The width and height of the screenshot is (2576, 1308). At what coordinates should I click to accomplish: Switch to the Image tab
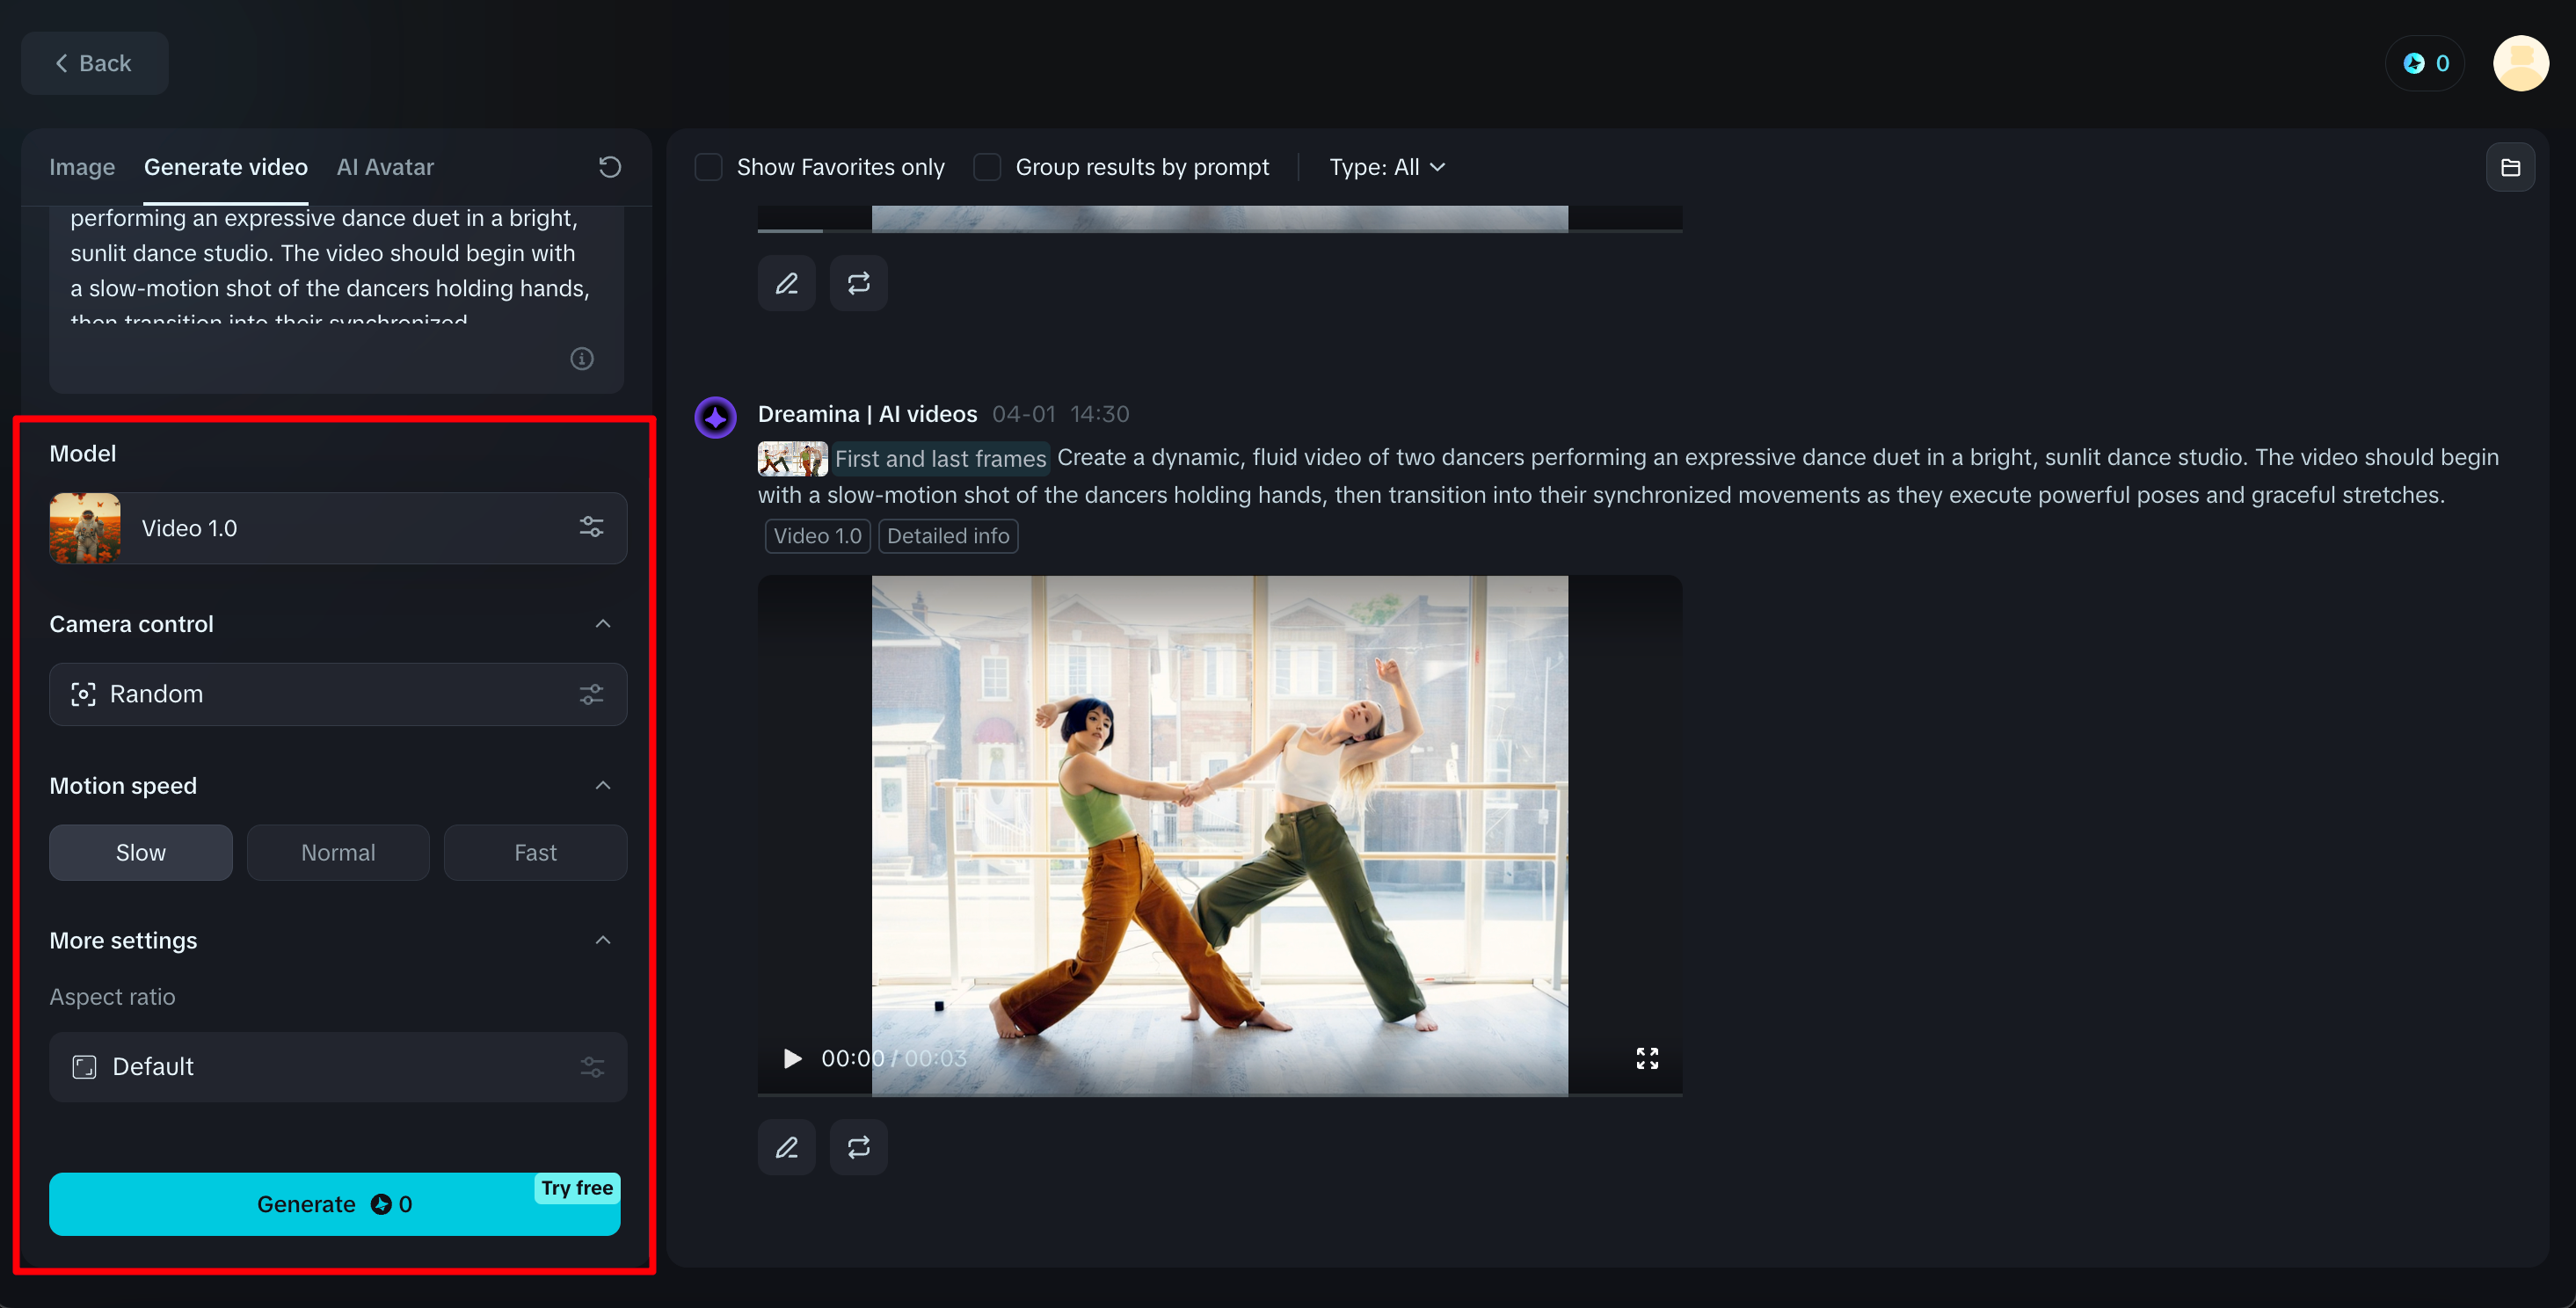82,167
